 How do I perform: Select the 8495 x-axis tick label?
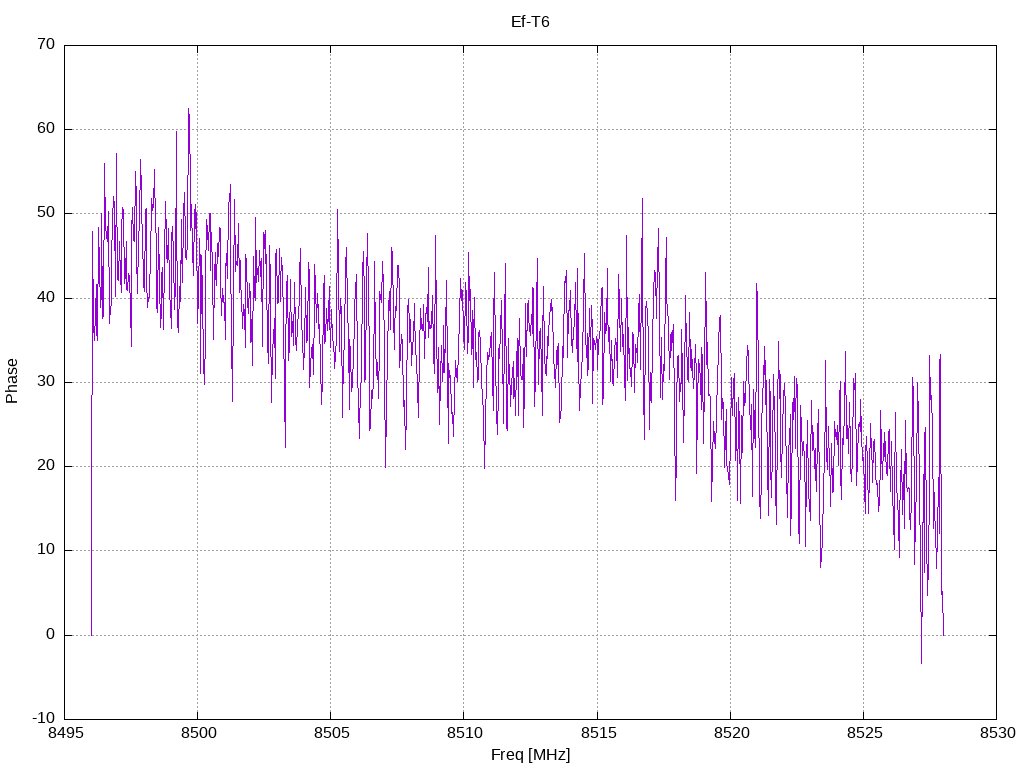(65, 733)
